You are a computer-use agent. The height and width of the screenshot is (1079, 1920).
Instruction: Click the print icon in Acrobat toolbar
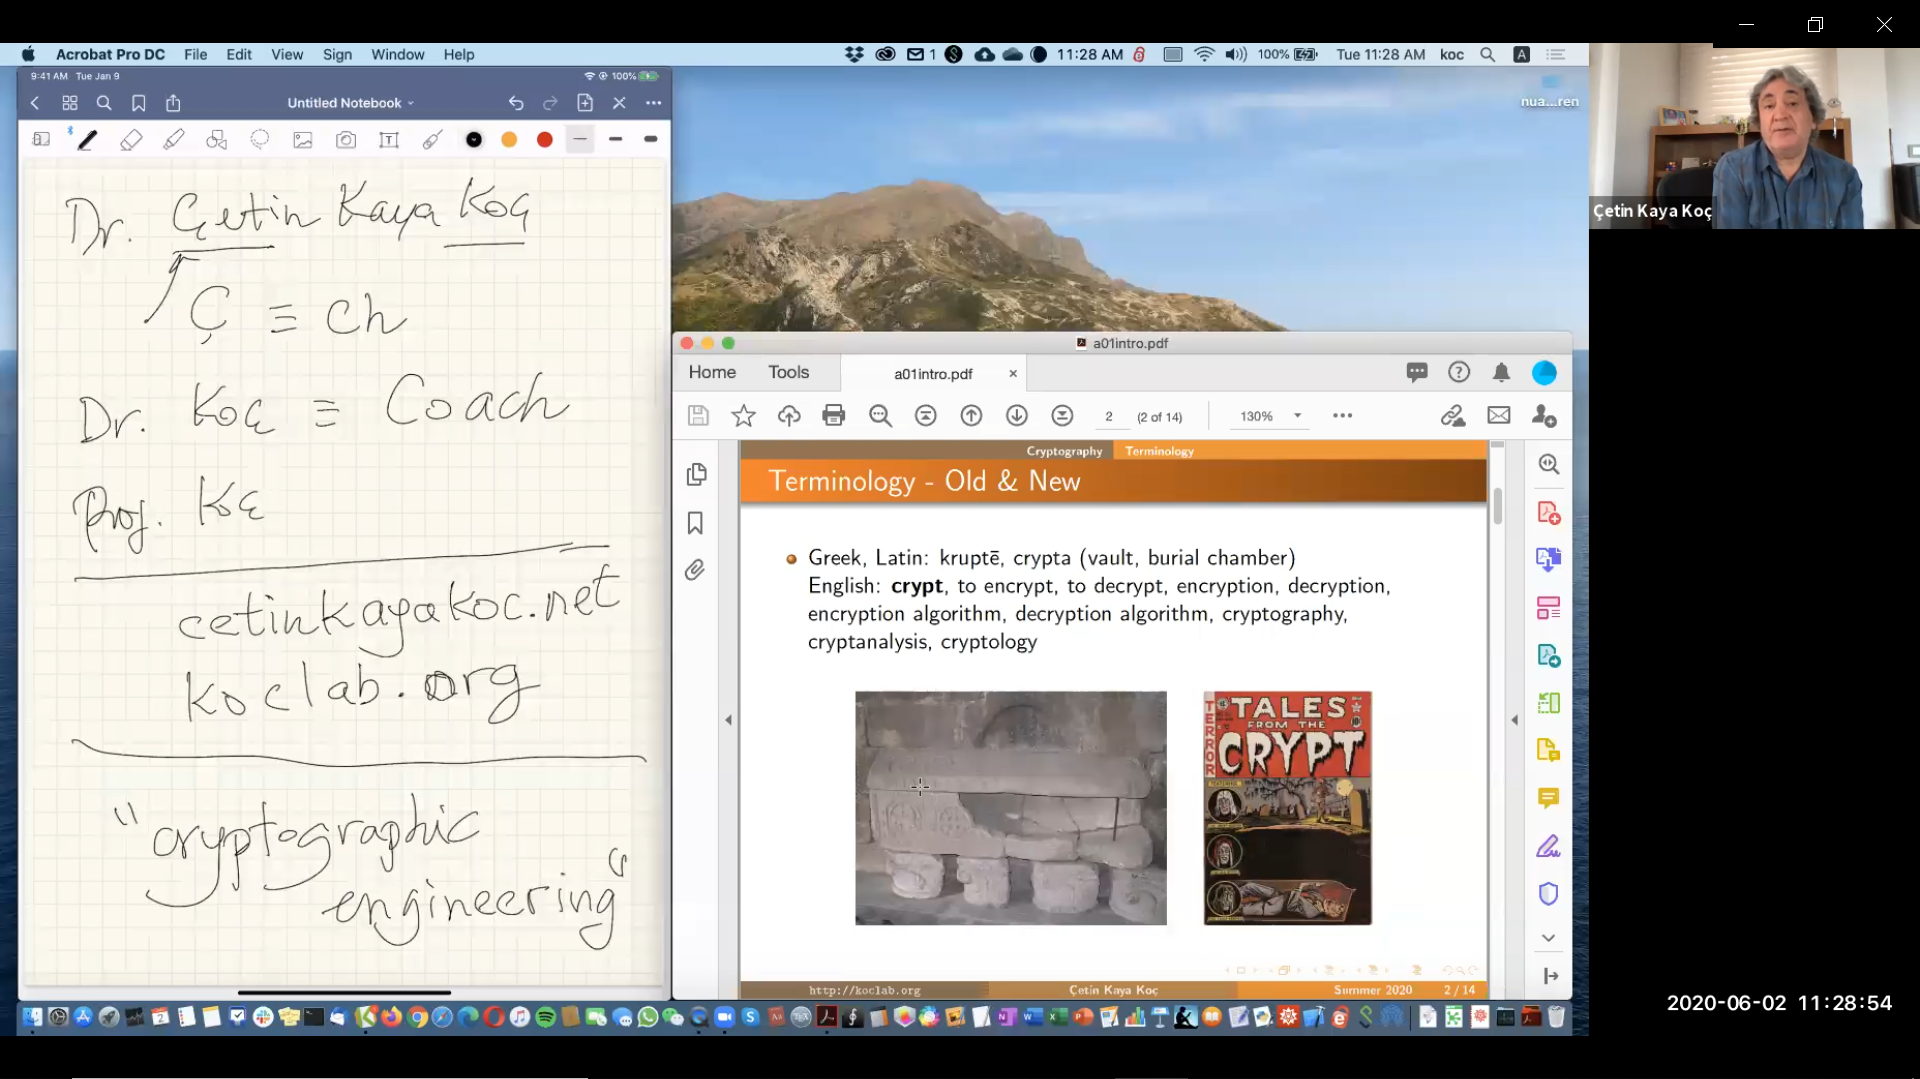click(x=833, y=416)
